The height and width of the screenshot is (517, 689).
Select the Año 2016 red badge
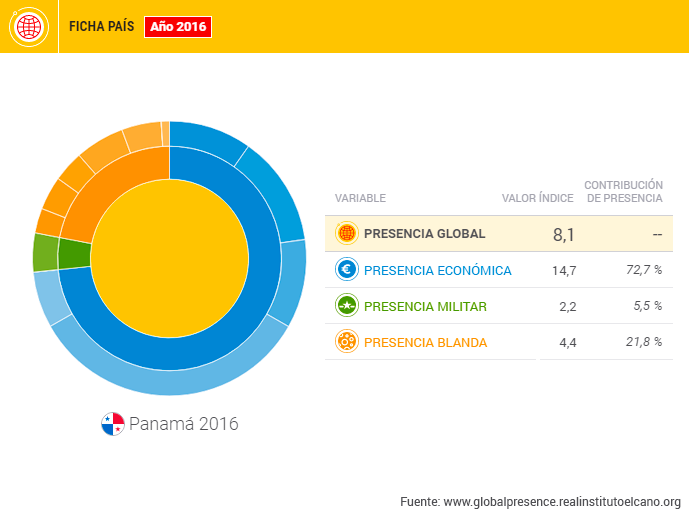coord(178,27)
